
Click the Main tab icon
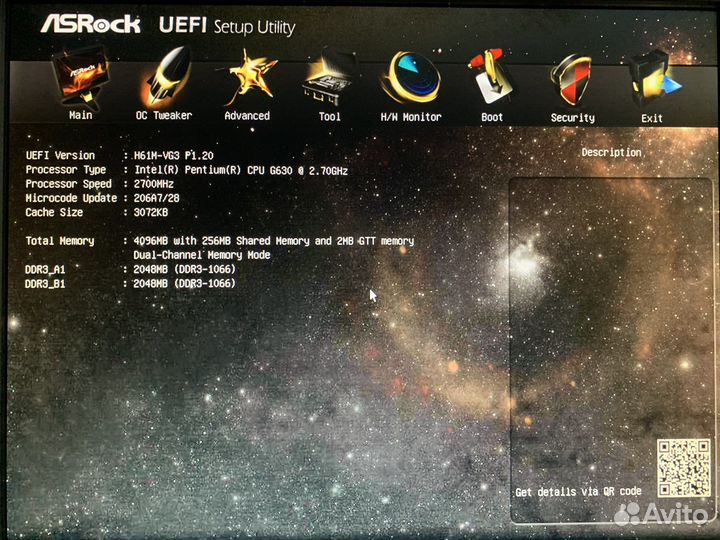click(81, 80)
